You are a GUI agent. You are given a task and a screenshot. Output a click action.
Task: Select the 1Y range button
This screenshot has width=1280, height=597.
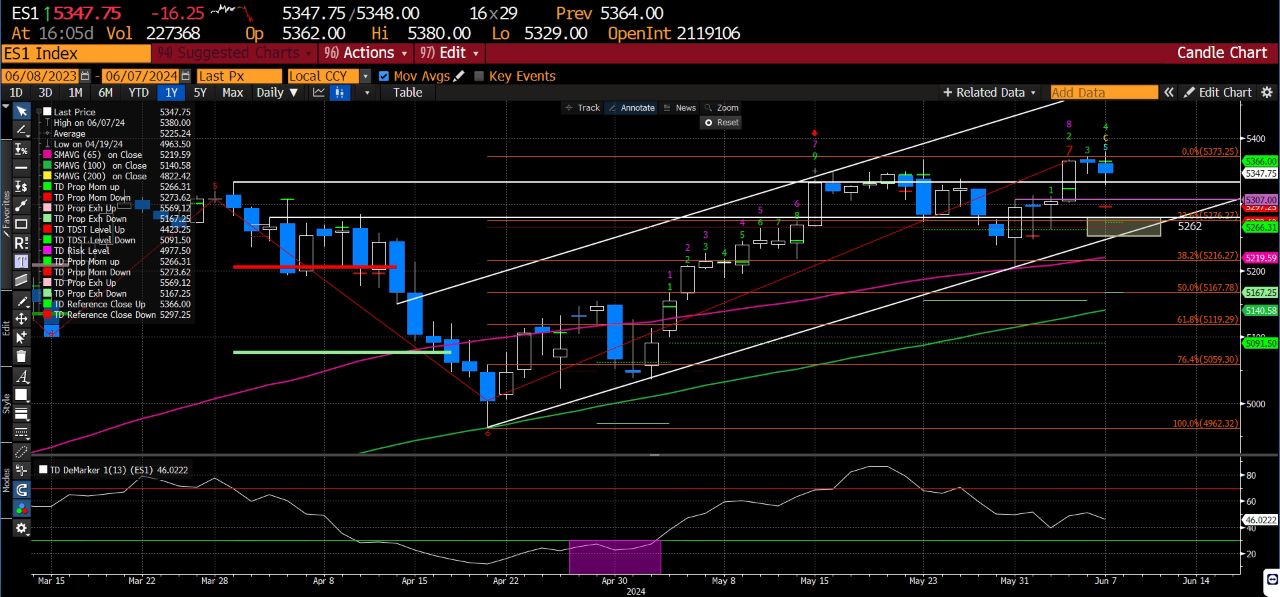tap(171, 92)
